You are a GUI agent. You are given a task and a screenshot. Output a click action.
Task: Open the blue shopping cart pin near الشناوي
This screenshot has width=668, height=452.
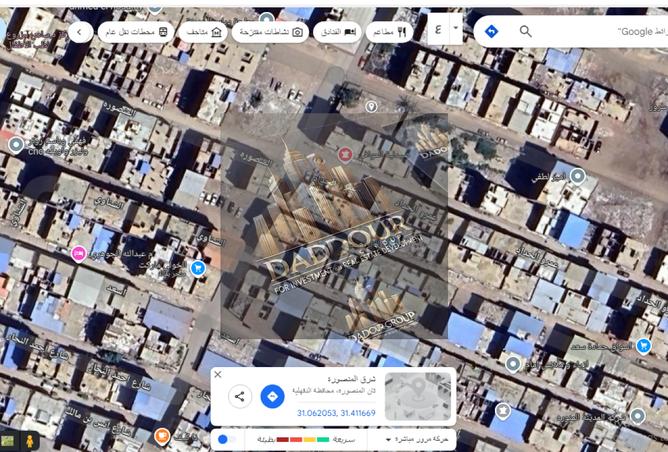pyautogui.click(x=198, y=268)
